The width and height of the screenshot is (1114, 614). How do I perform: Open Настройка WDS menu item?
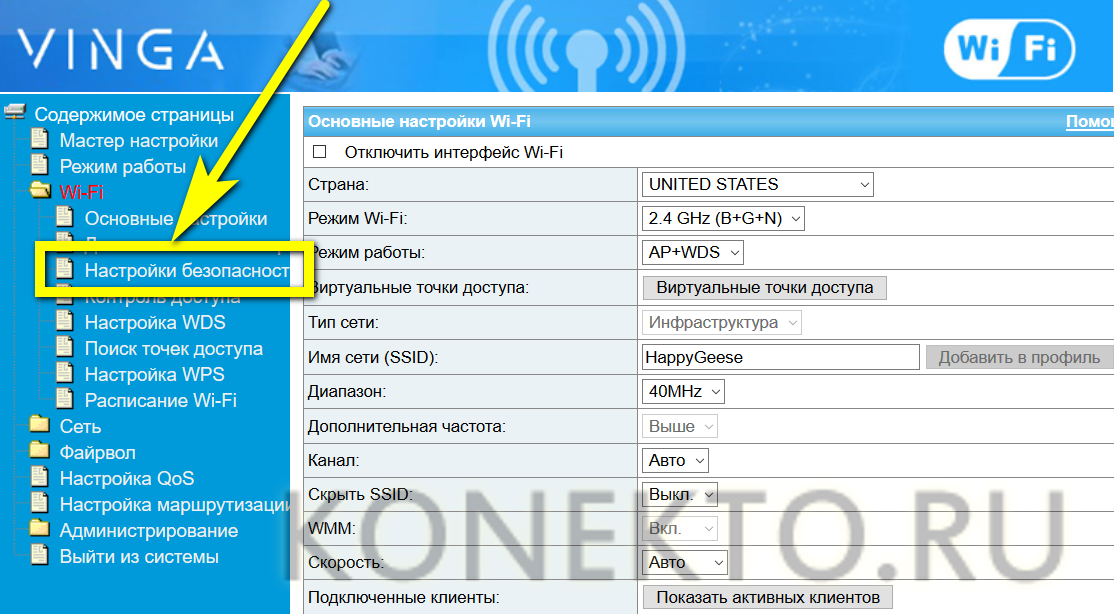coord(155,322)
